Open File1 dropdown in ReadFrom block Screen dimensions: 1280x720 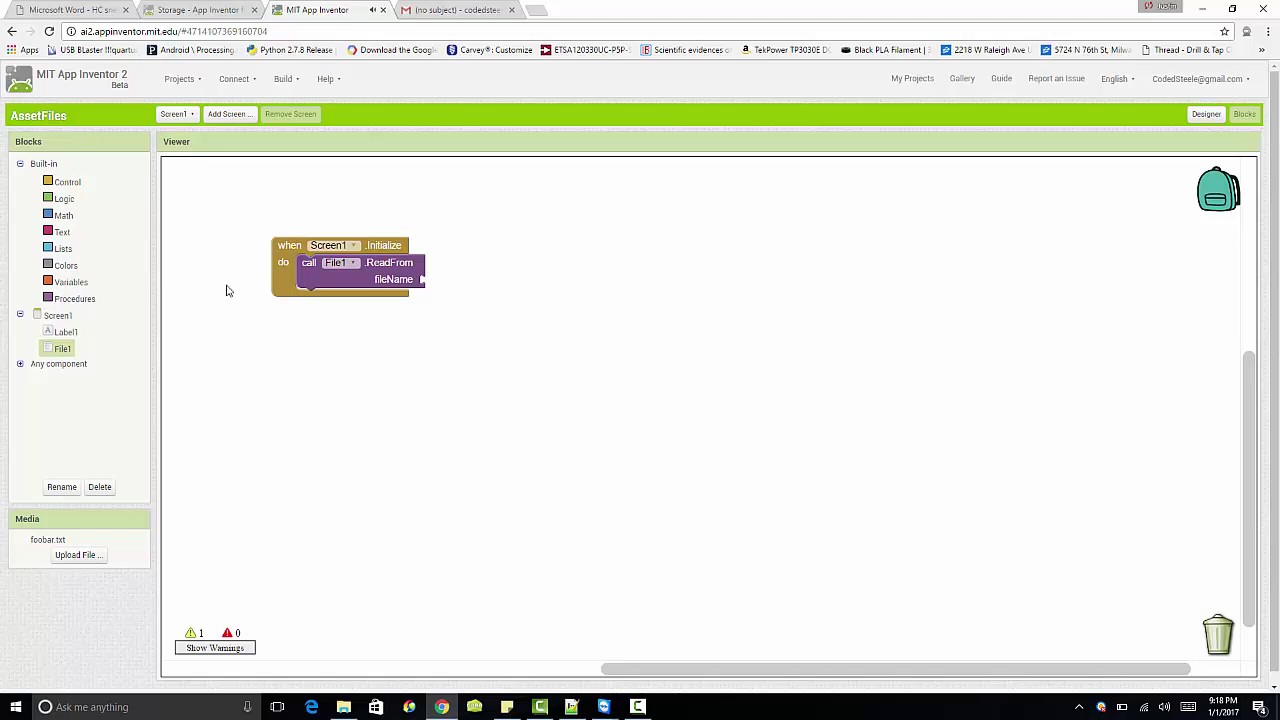[340, 263]
